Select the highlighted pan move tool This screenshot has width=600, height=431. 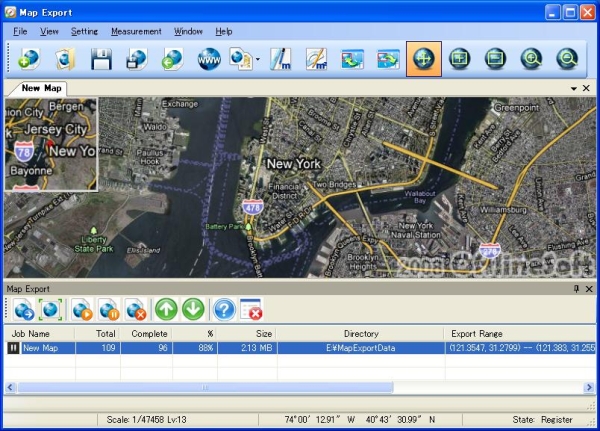point(424,59)
